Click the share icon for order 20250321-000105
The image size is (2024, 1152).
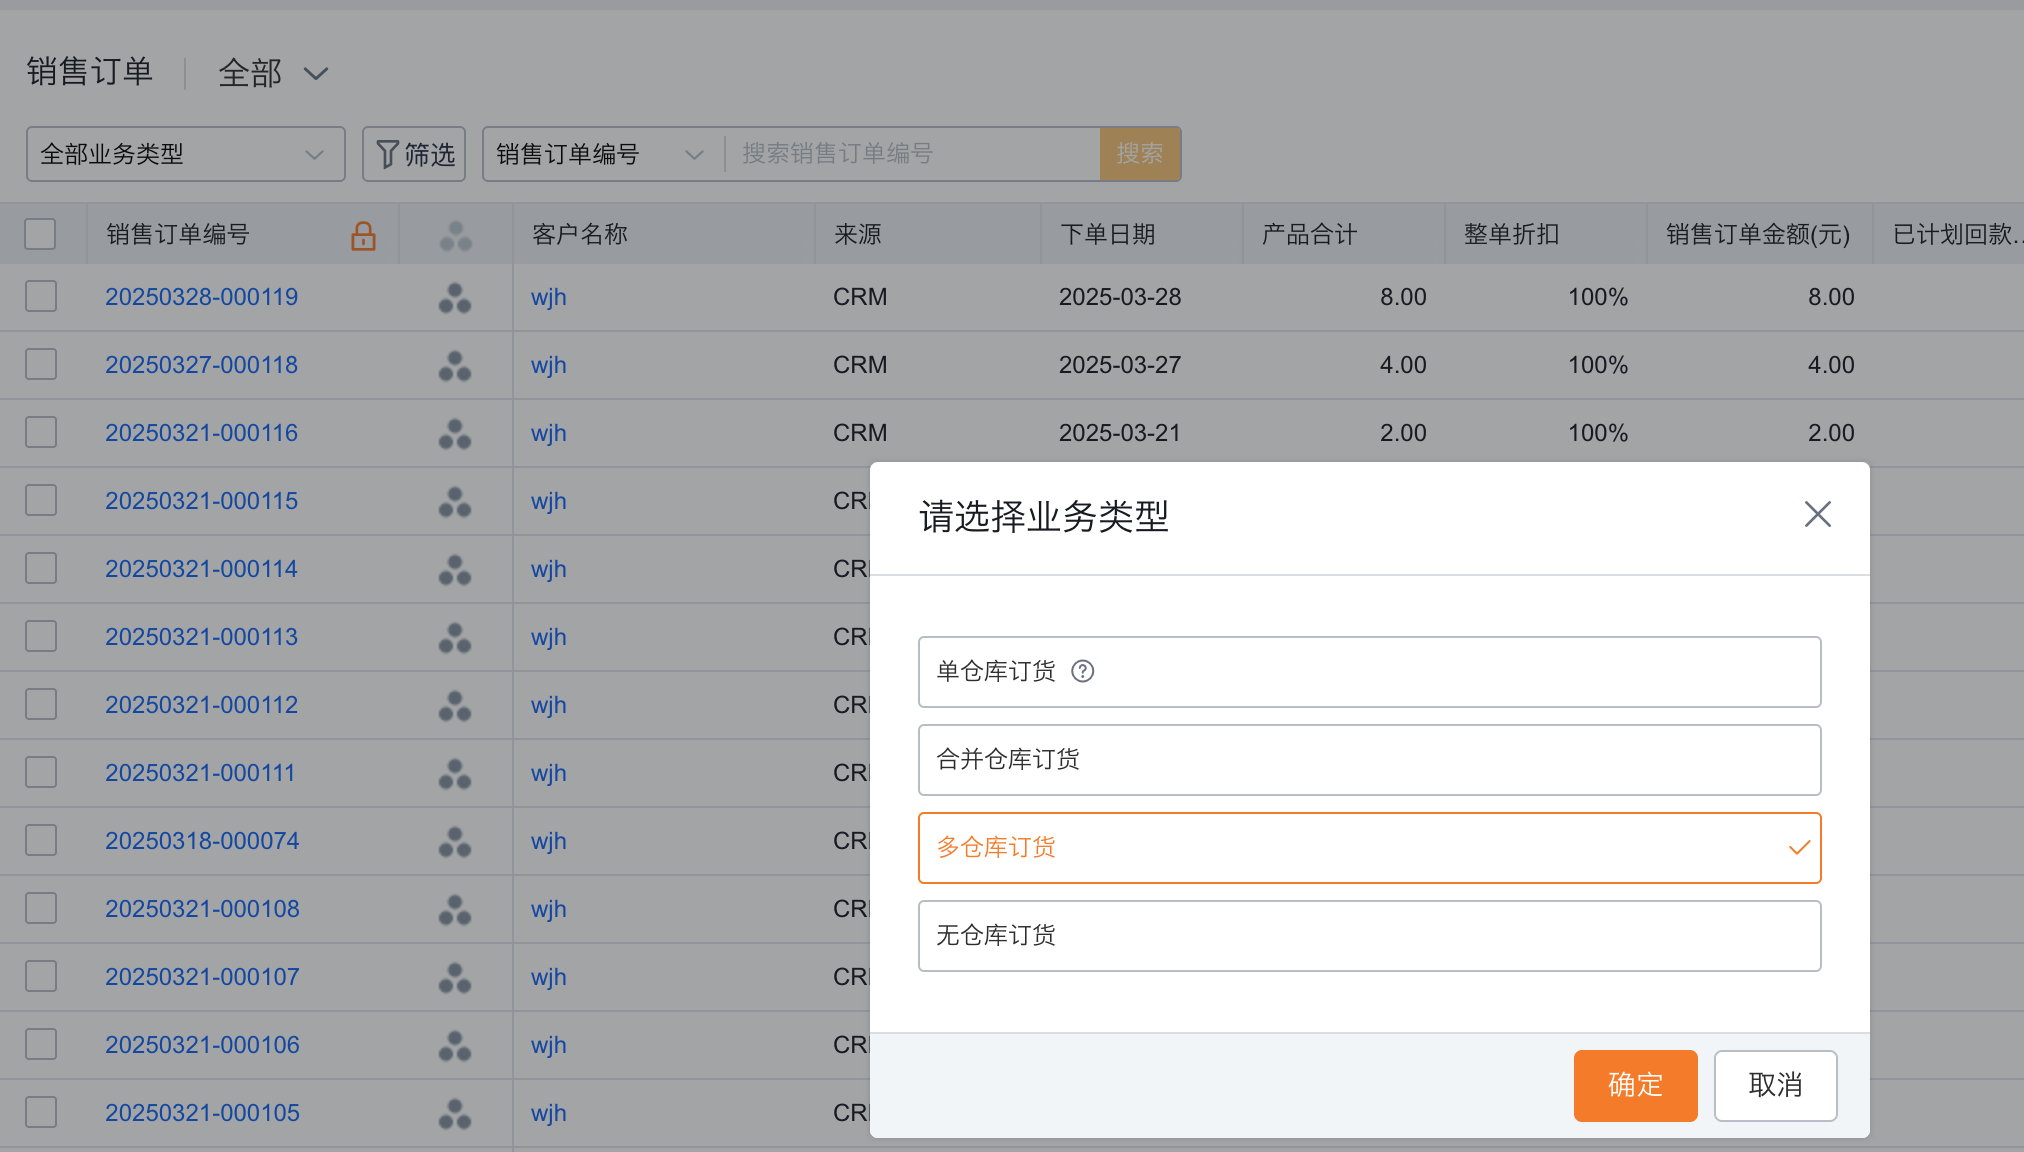[455, 1114]
